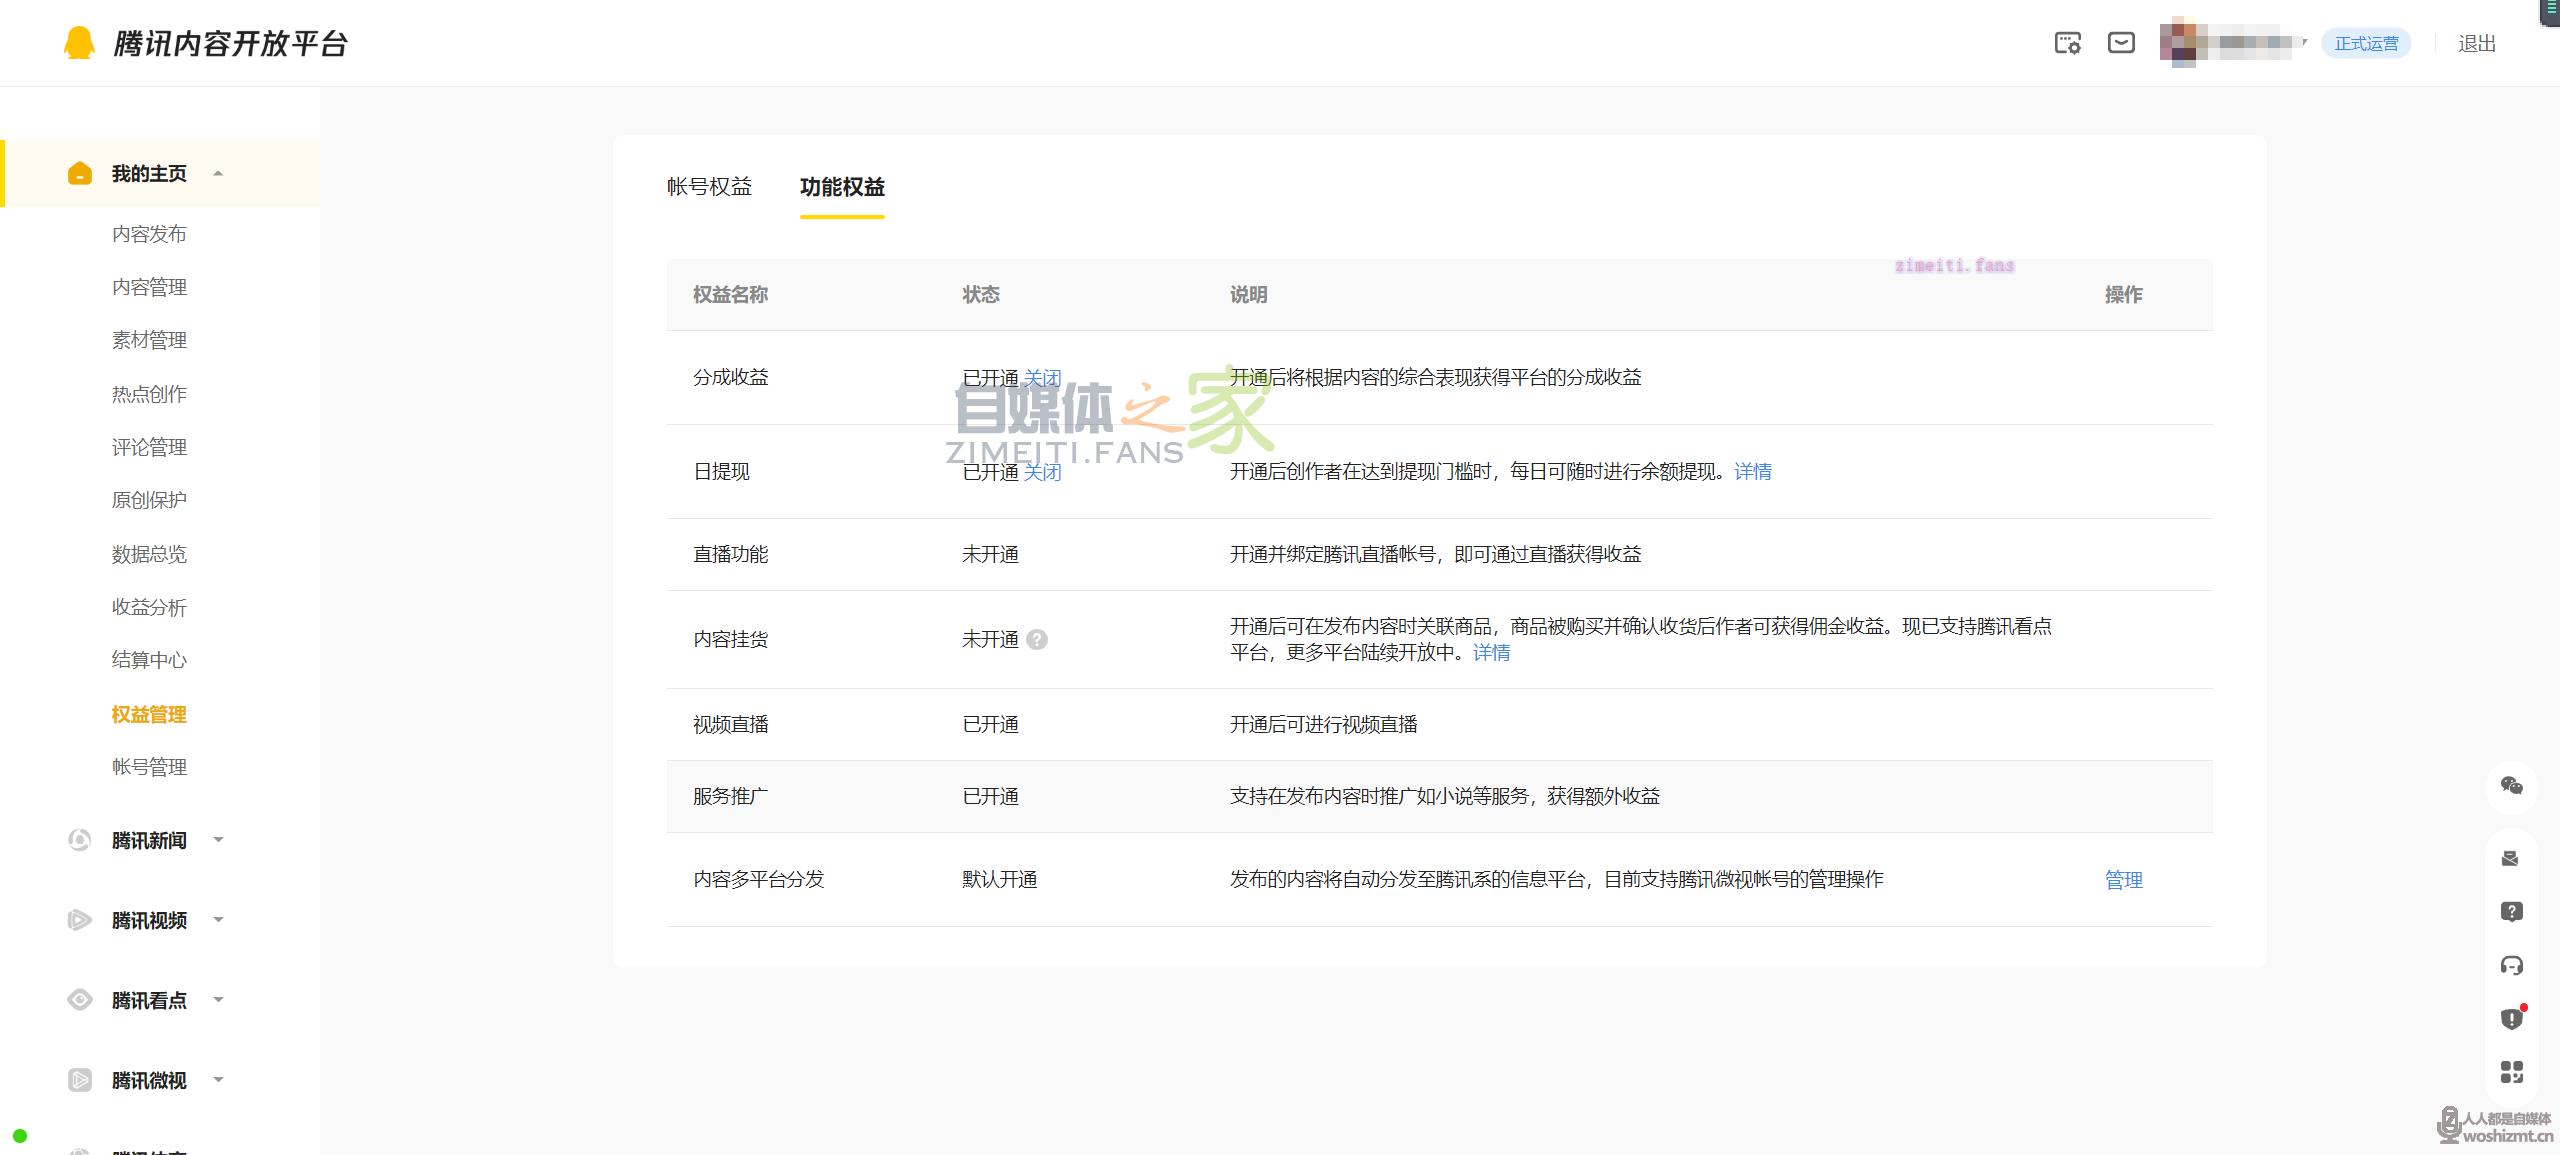Click the mail envelope icon in header
Image resolution: width=2560 pixels, height=1155 pixels.
(2121, 43)
